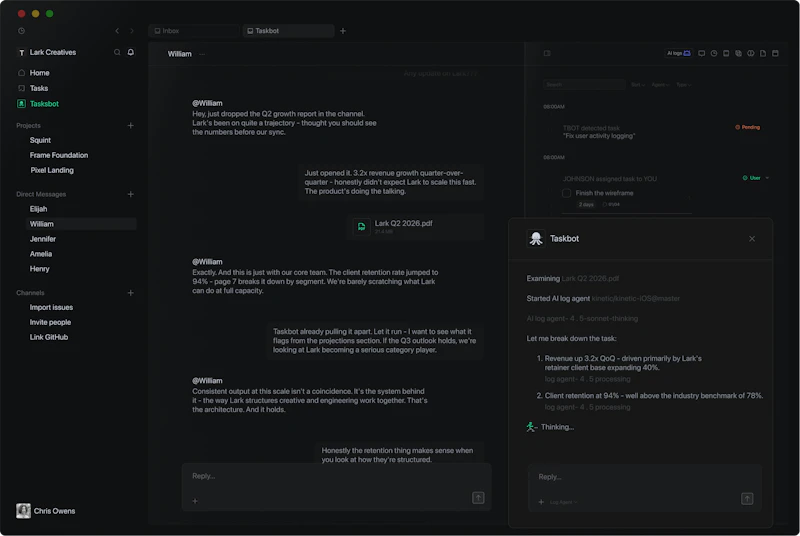Click Invite people under Channels
The image size is (800, 536).
[x=50, y=322]
